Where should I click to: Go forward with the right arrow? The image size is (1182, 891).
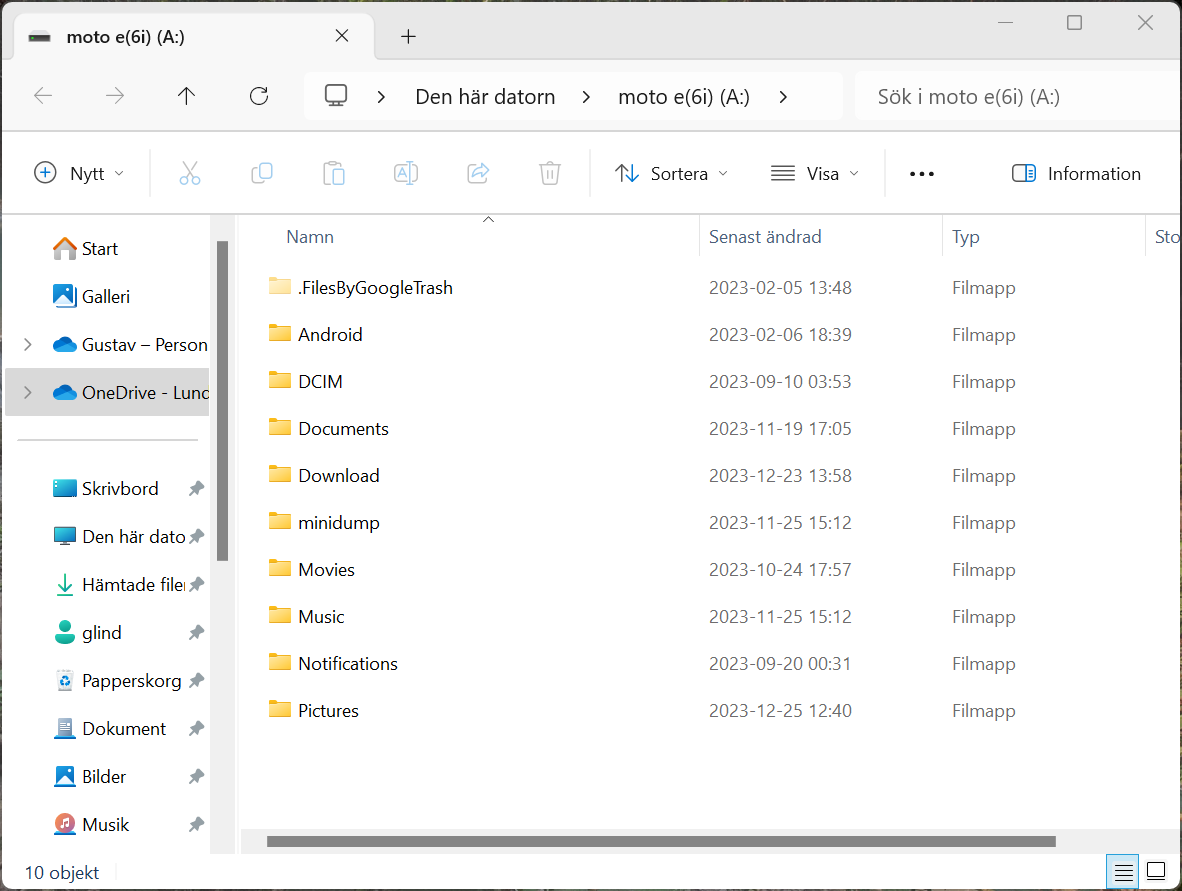[115, 96]
